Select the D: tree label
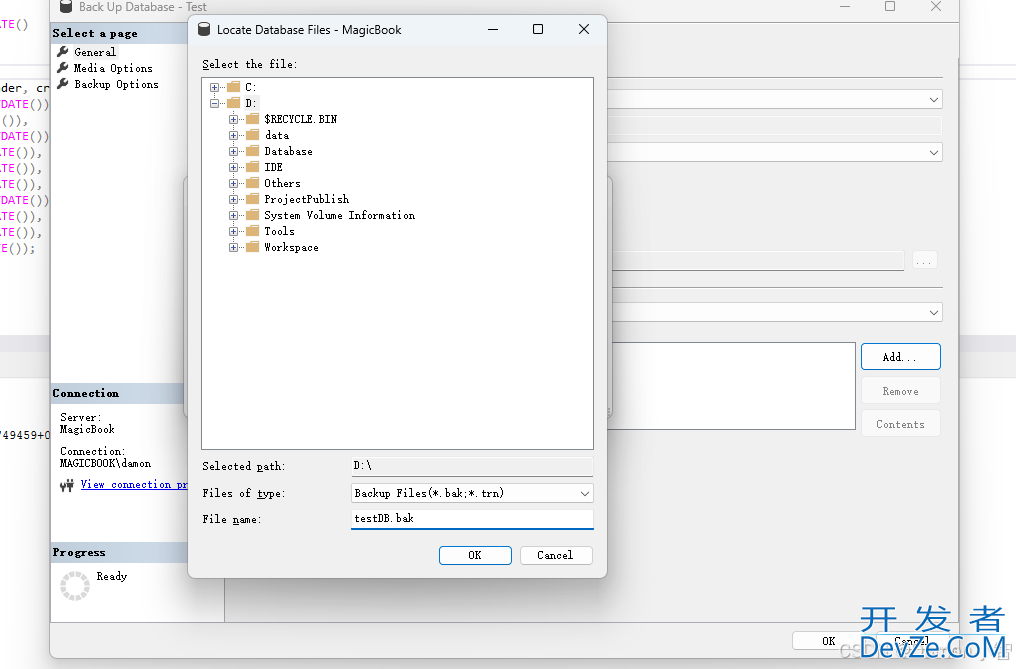The image size is (1016, 669). coord(251,103)
